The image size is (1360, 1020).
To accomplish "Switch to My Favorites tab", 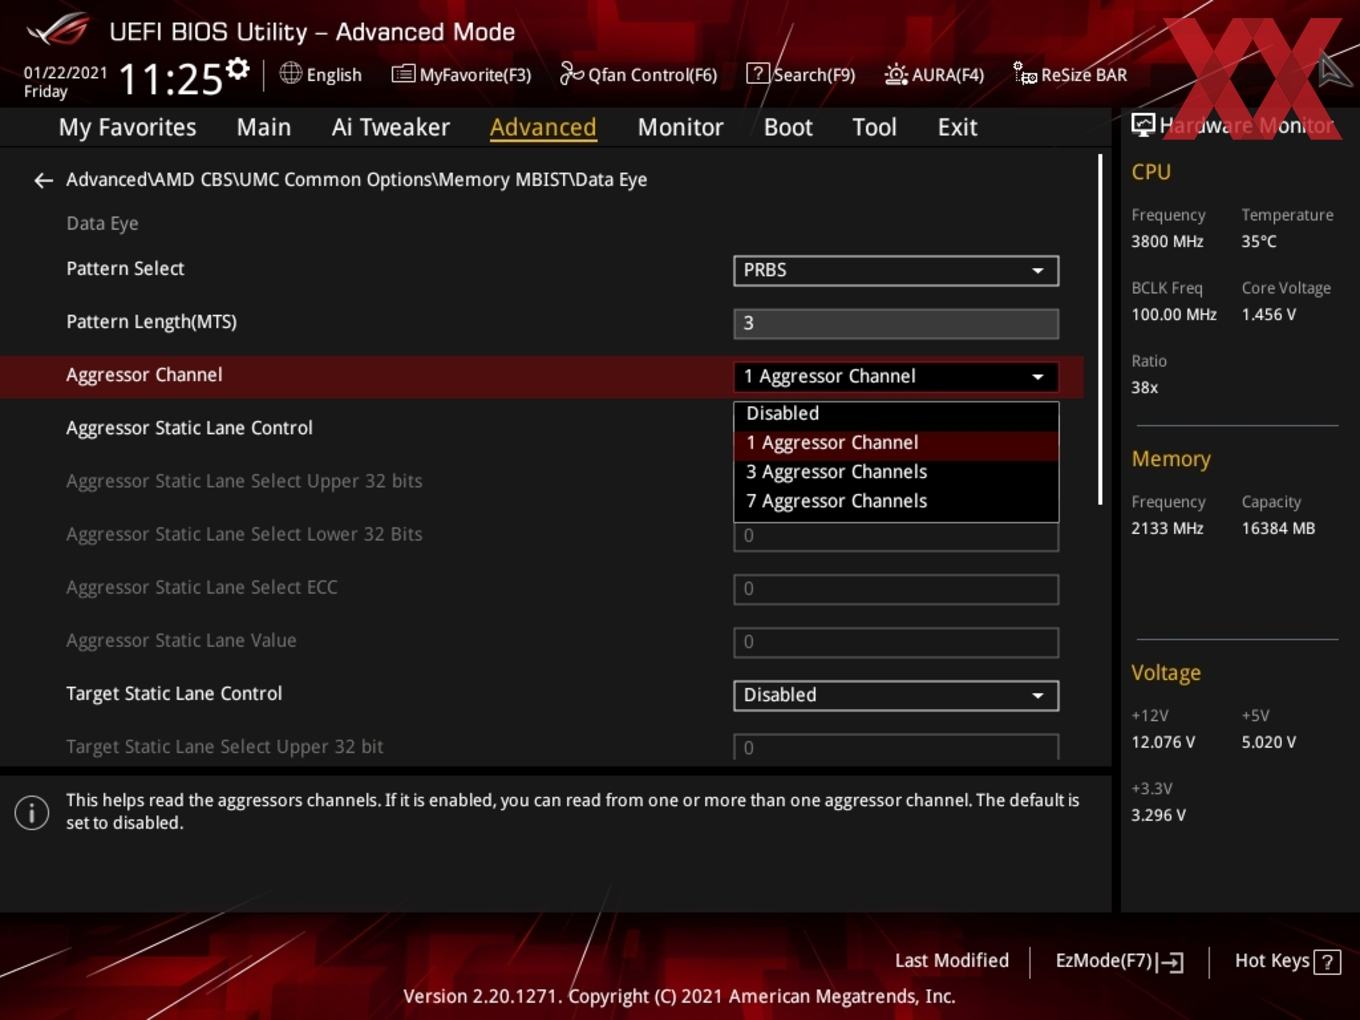I will [x=127, y=127].
